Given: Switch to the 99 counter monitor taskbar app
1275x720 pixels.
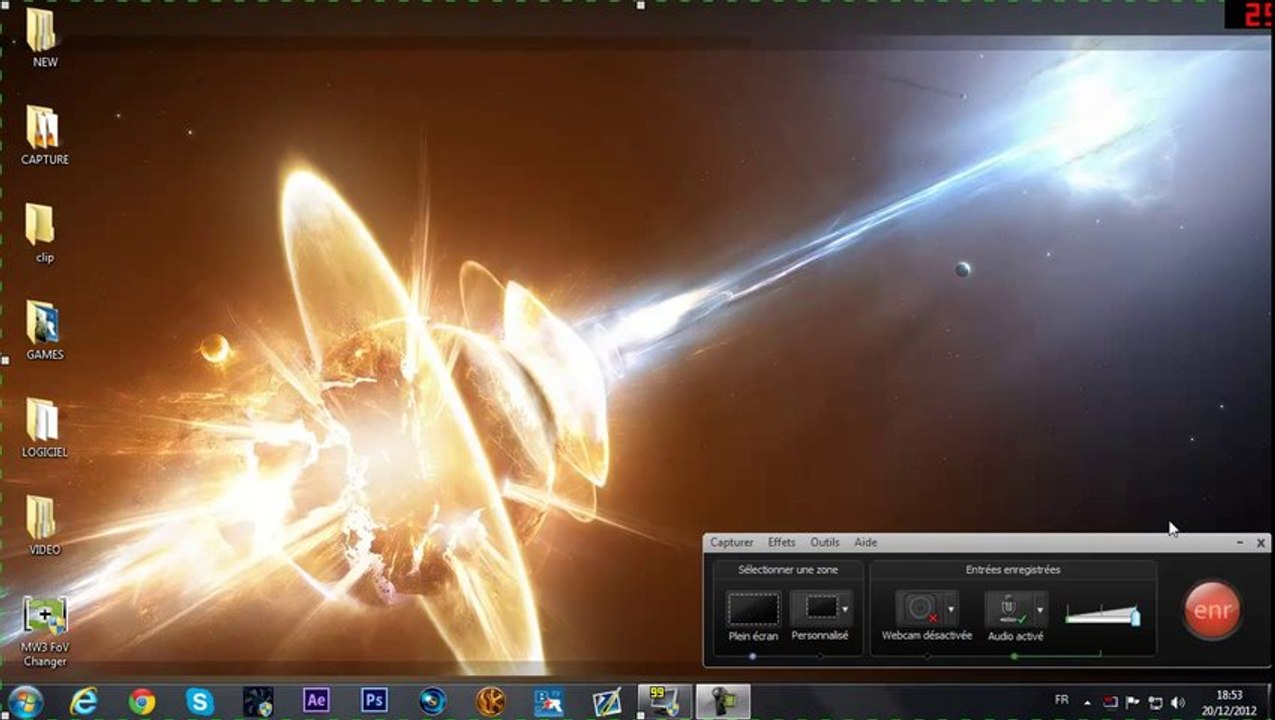Looking at the screenshot, I should click(664, 701).
